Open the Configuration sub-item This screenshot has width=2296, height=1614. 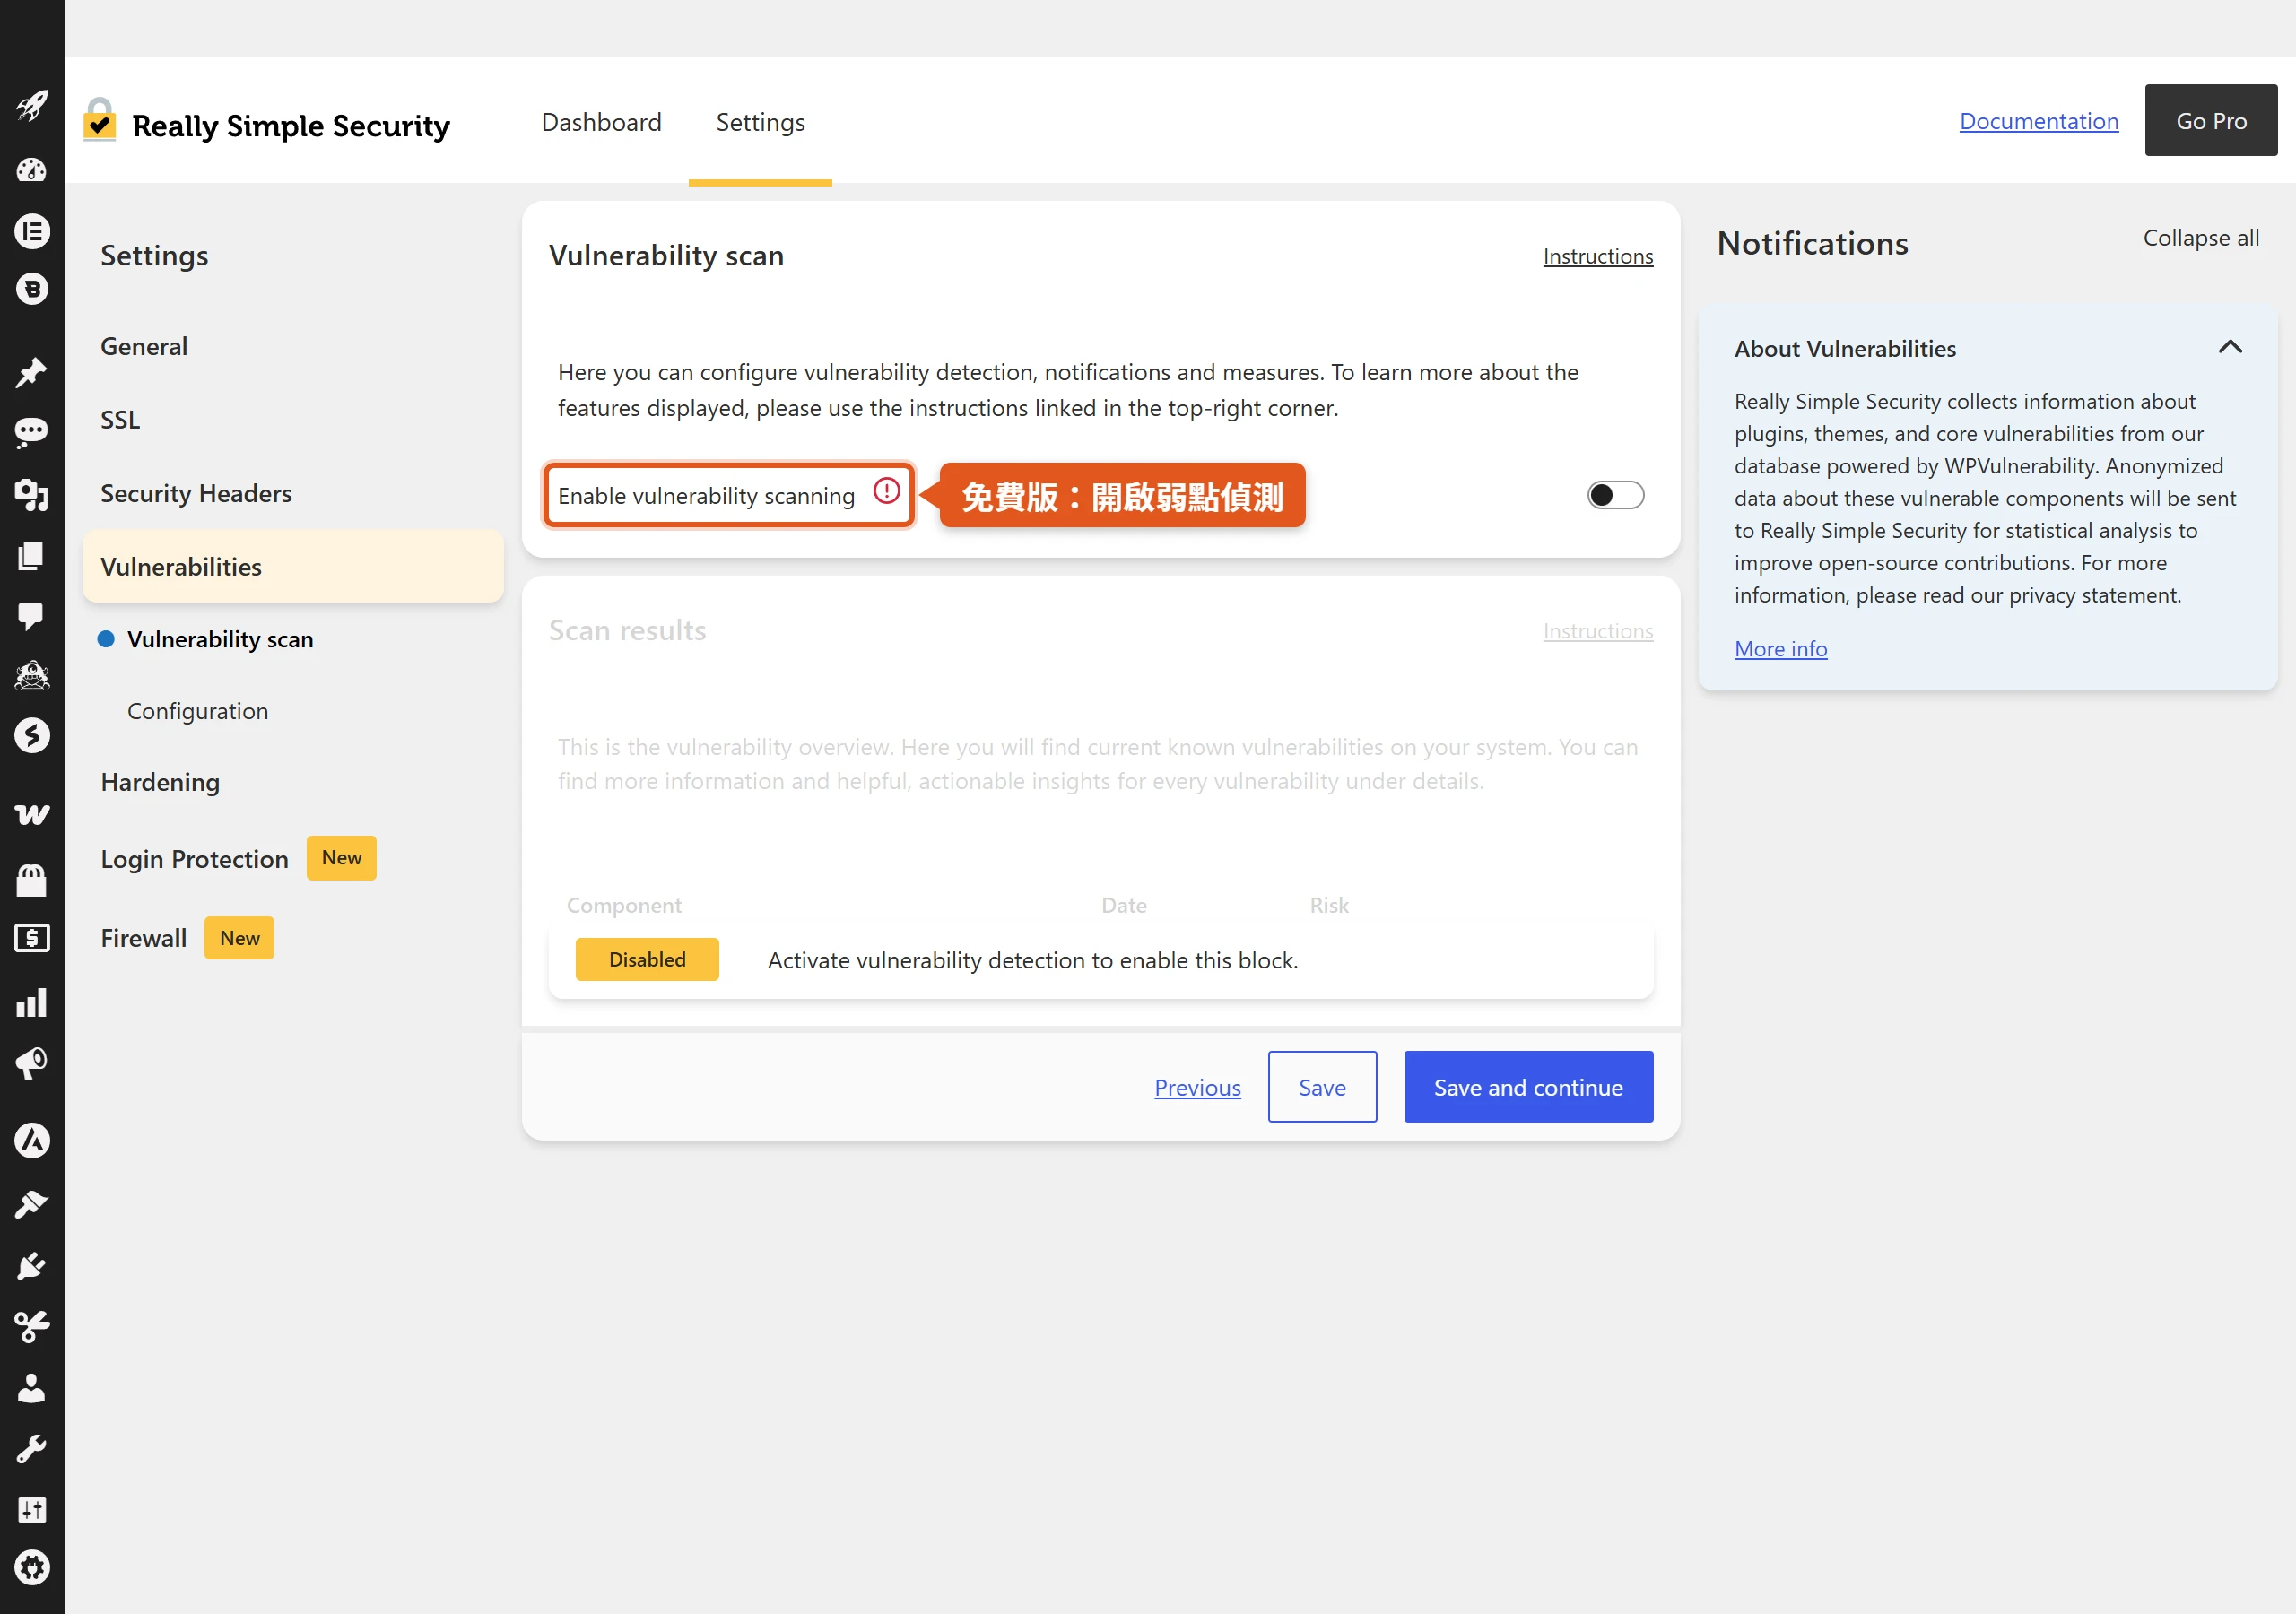197,711
